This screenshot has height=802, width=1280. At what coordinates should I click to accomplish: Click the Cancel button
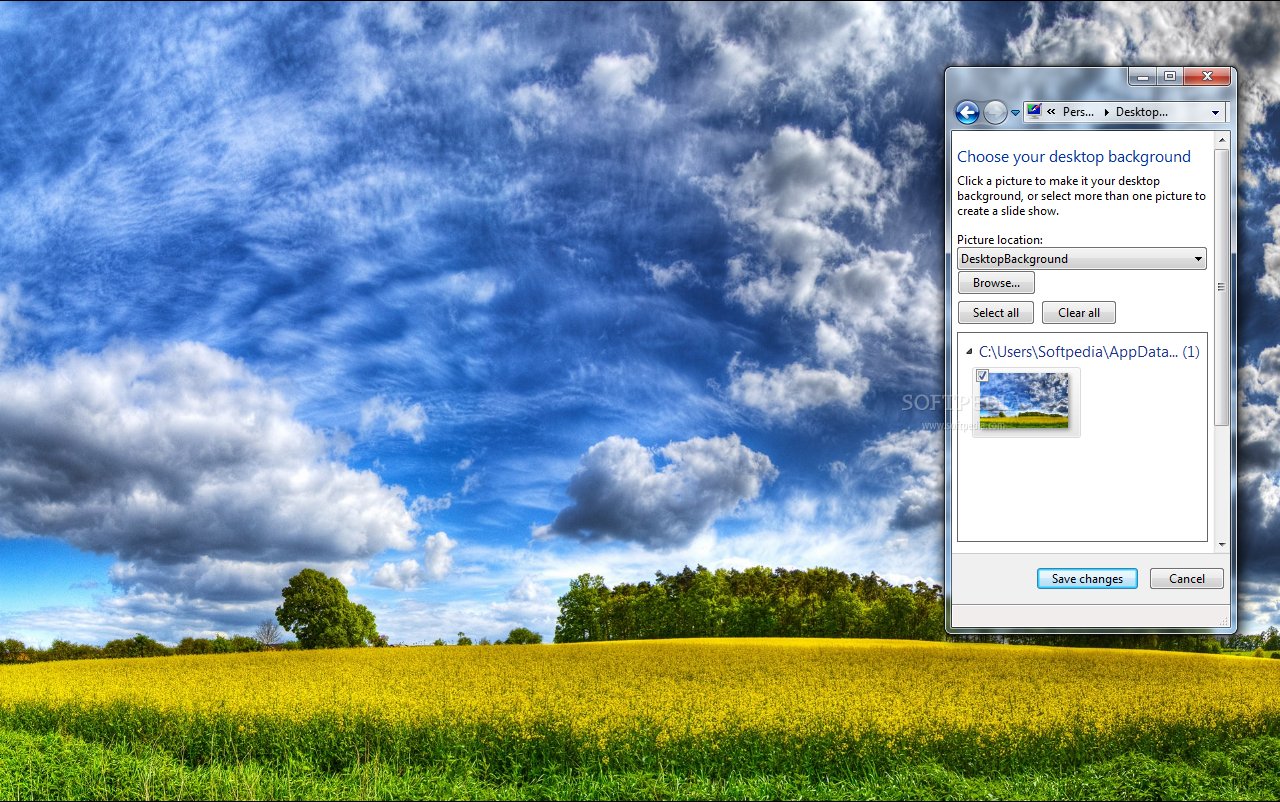(x=1187, y=579)
